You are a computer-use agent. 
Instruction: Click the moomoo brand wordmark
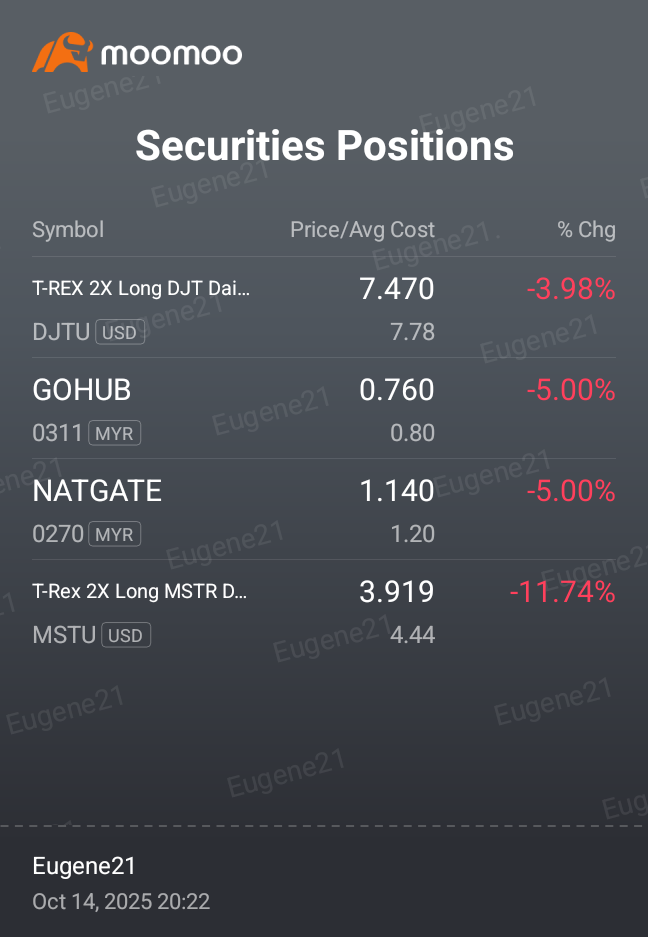172,54
